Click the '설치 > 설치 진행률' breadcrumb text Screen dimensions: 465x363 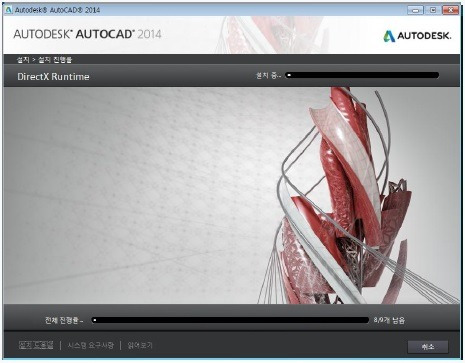(44, 60)
